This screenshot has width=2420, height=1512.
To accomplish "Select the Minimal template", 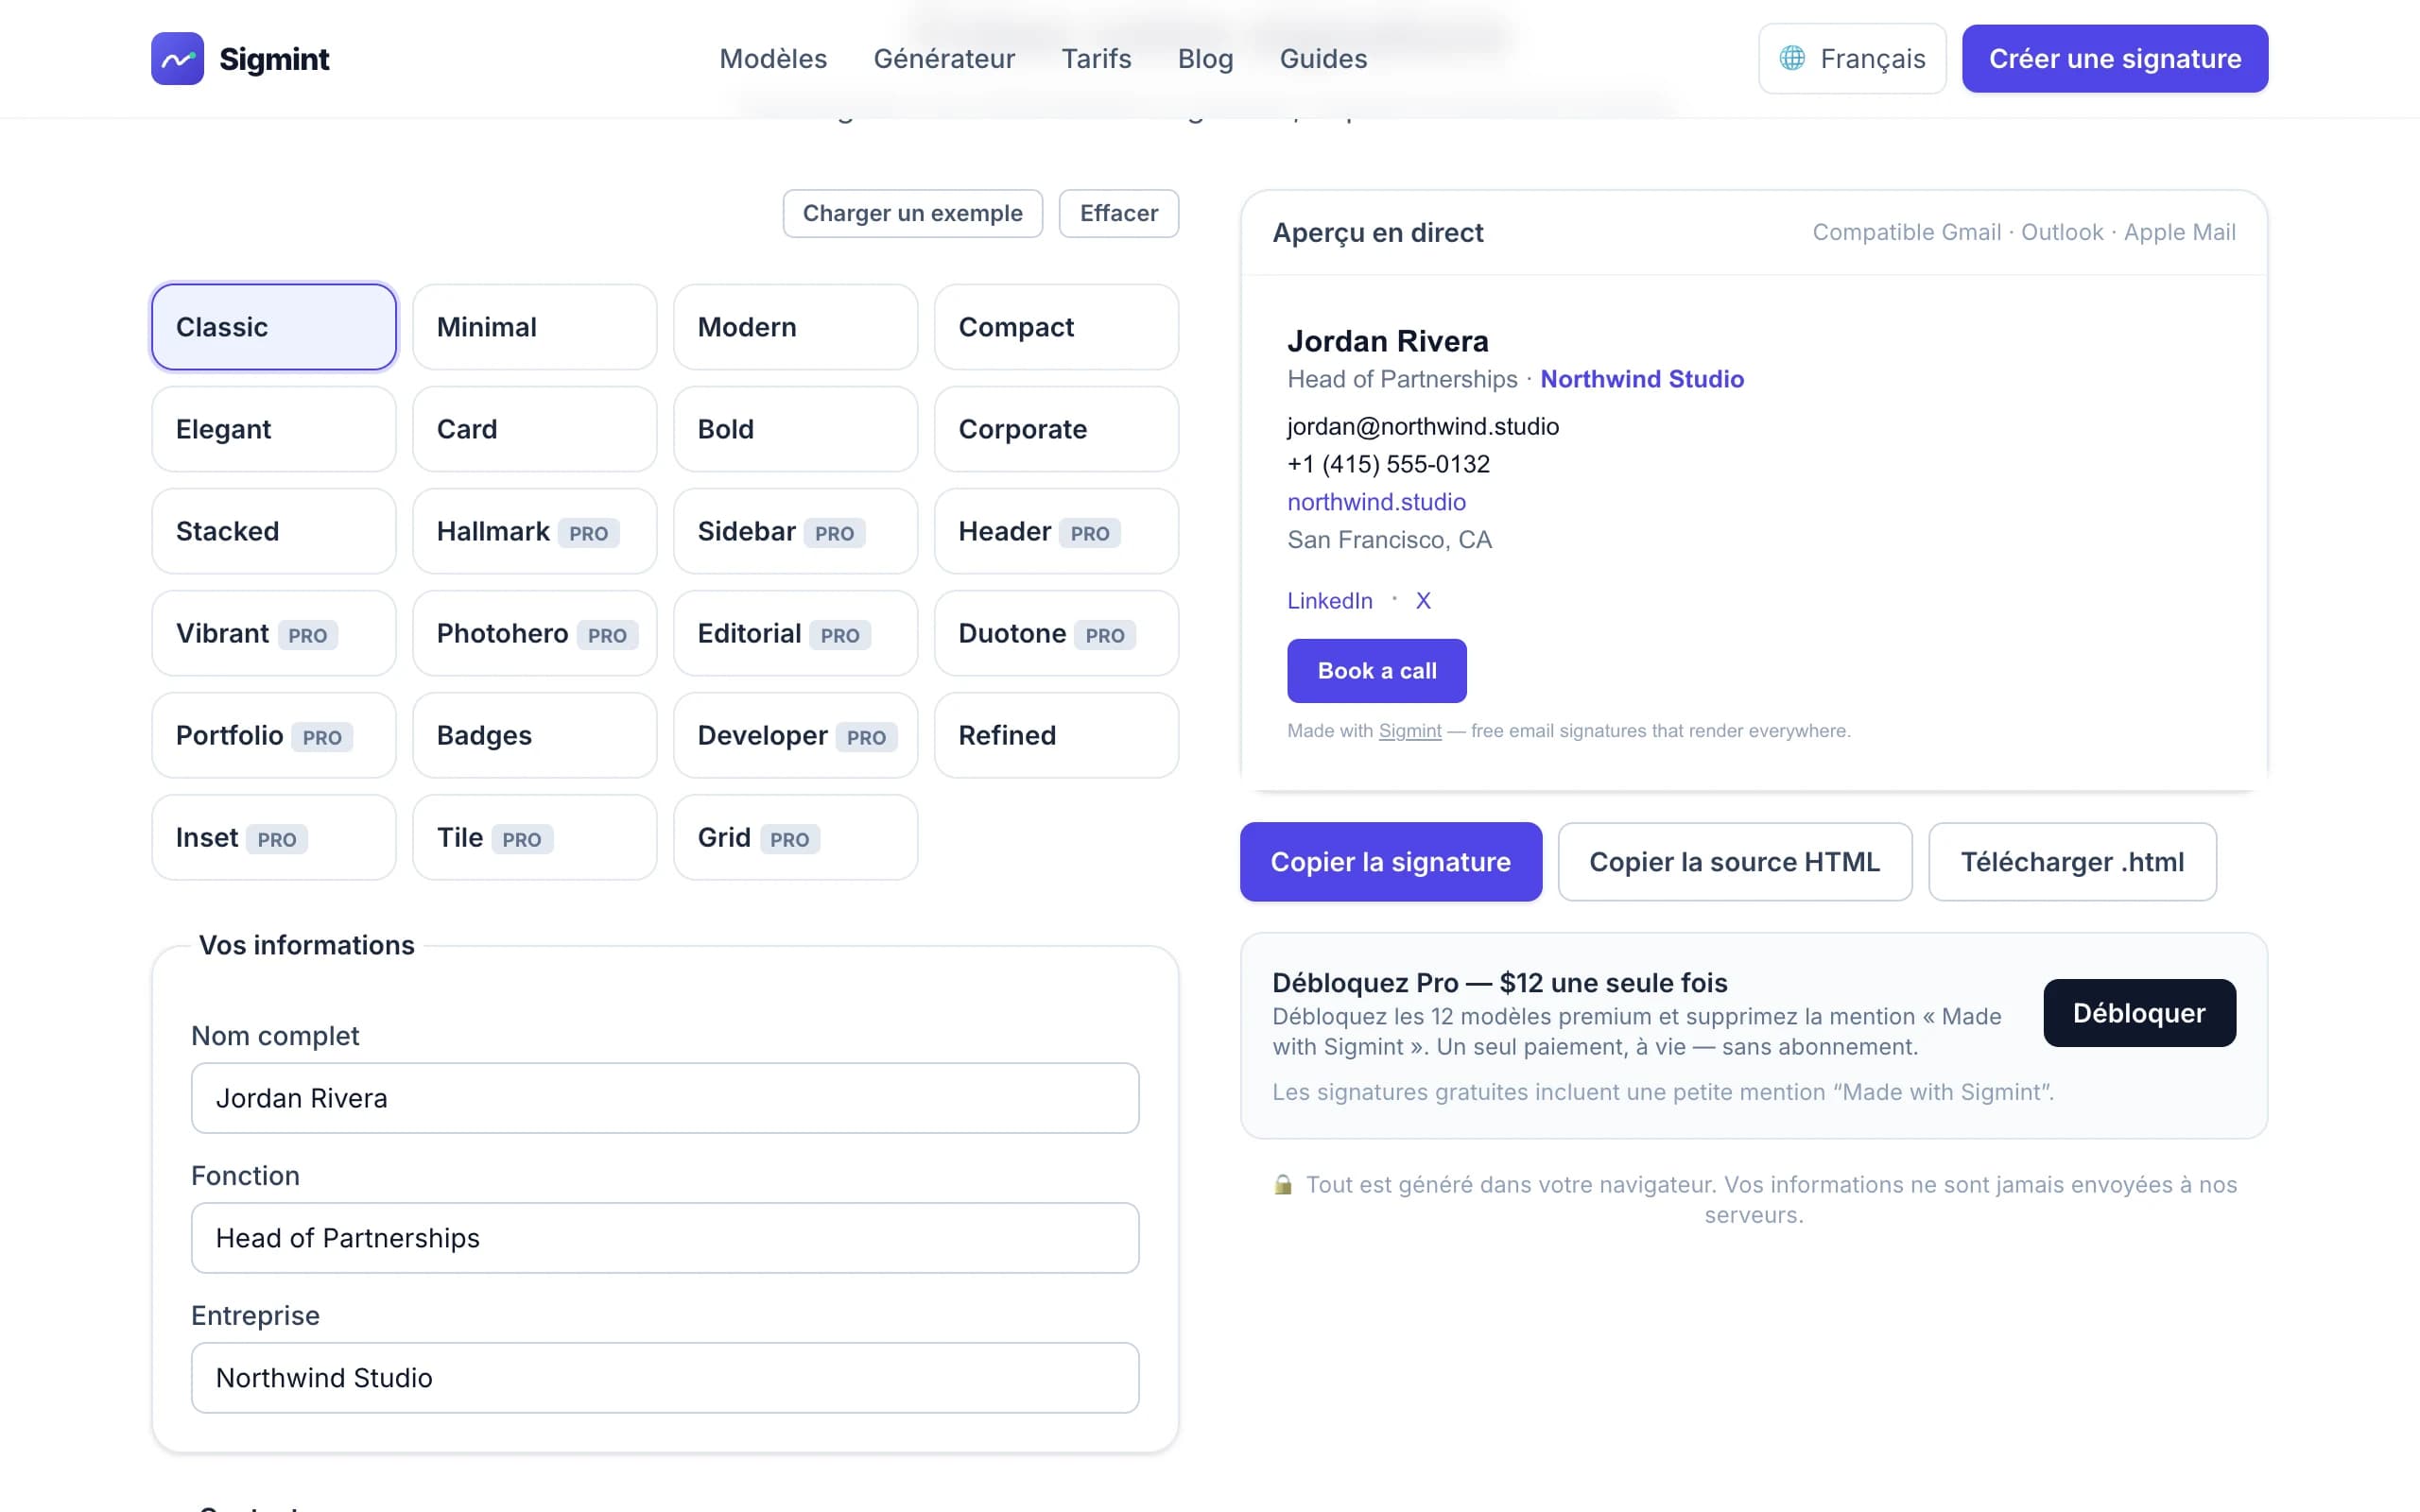I will point(534,327).
